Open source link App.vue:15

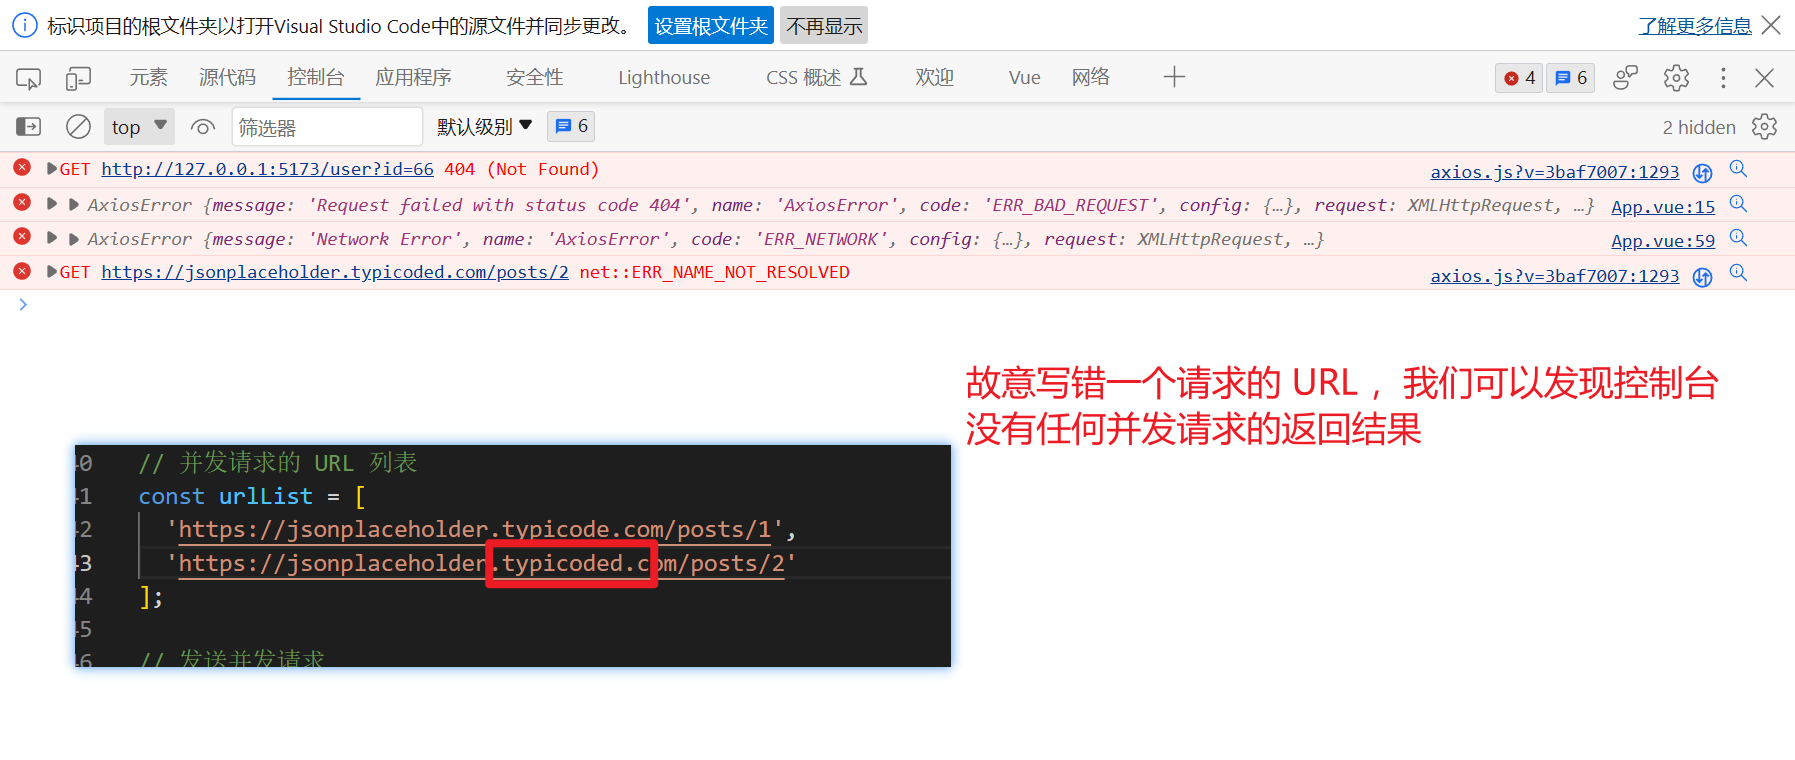[1663, 207]
